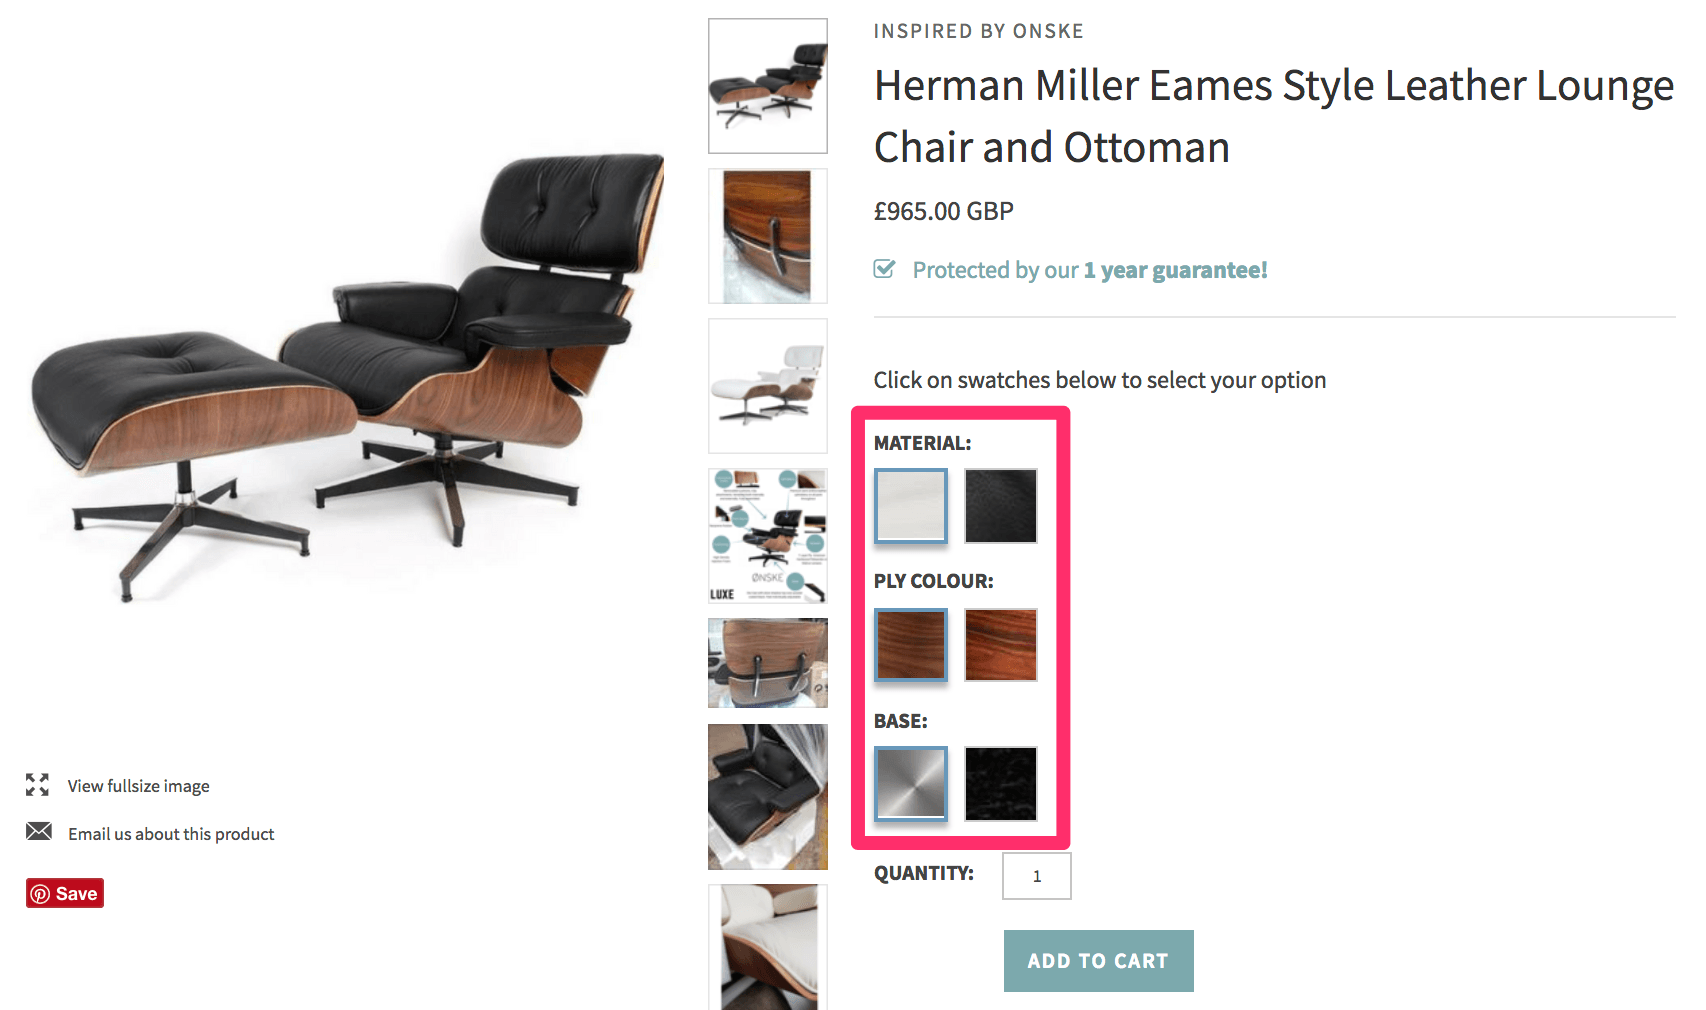Show the first black chair thumbnail
1706x1010 pixels.
point(768,86)
